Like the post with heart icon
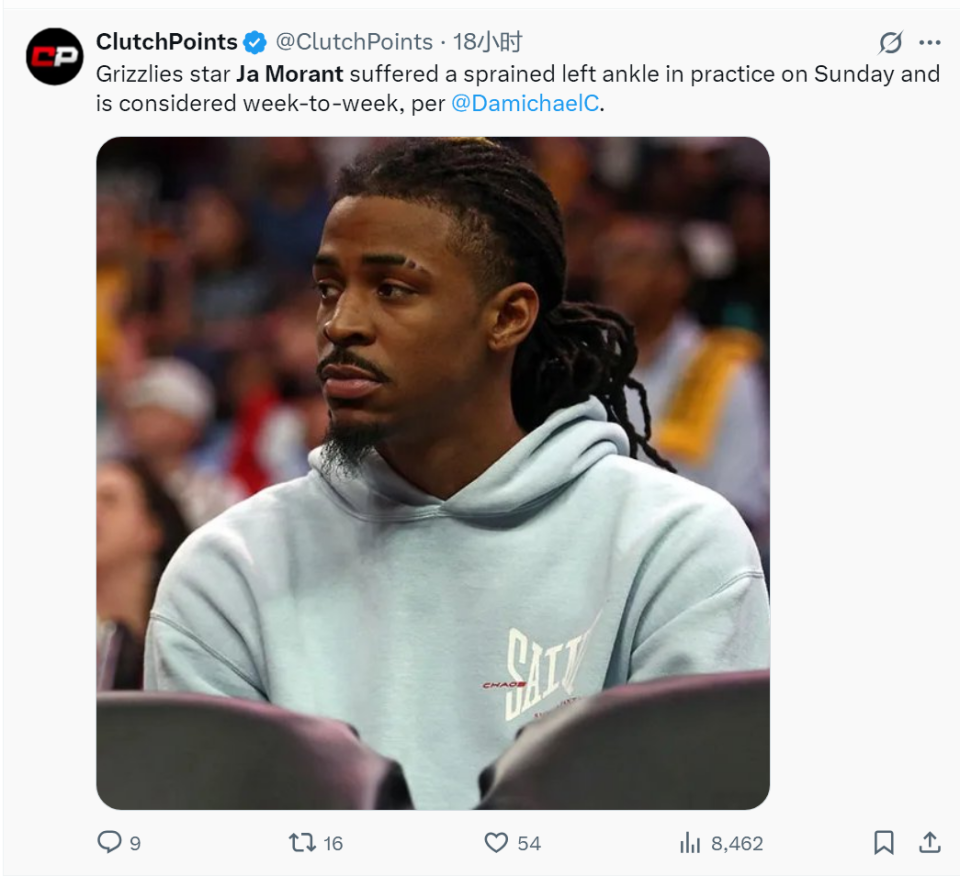960x876 pixels. (x=496, y=843)
